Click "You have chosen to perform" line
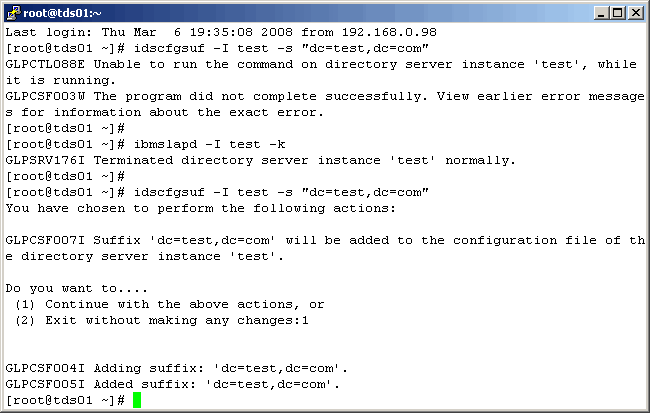 (x=200, y=208)
